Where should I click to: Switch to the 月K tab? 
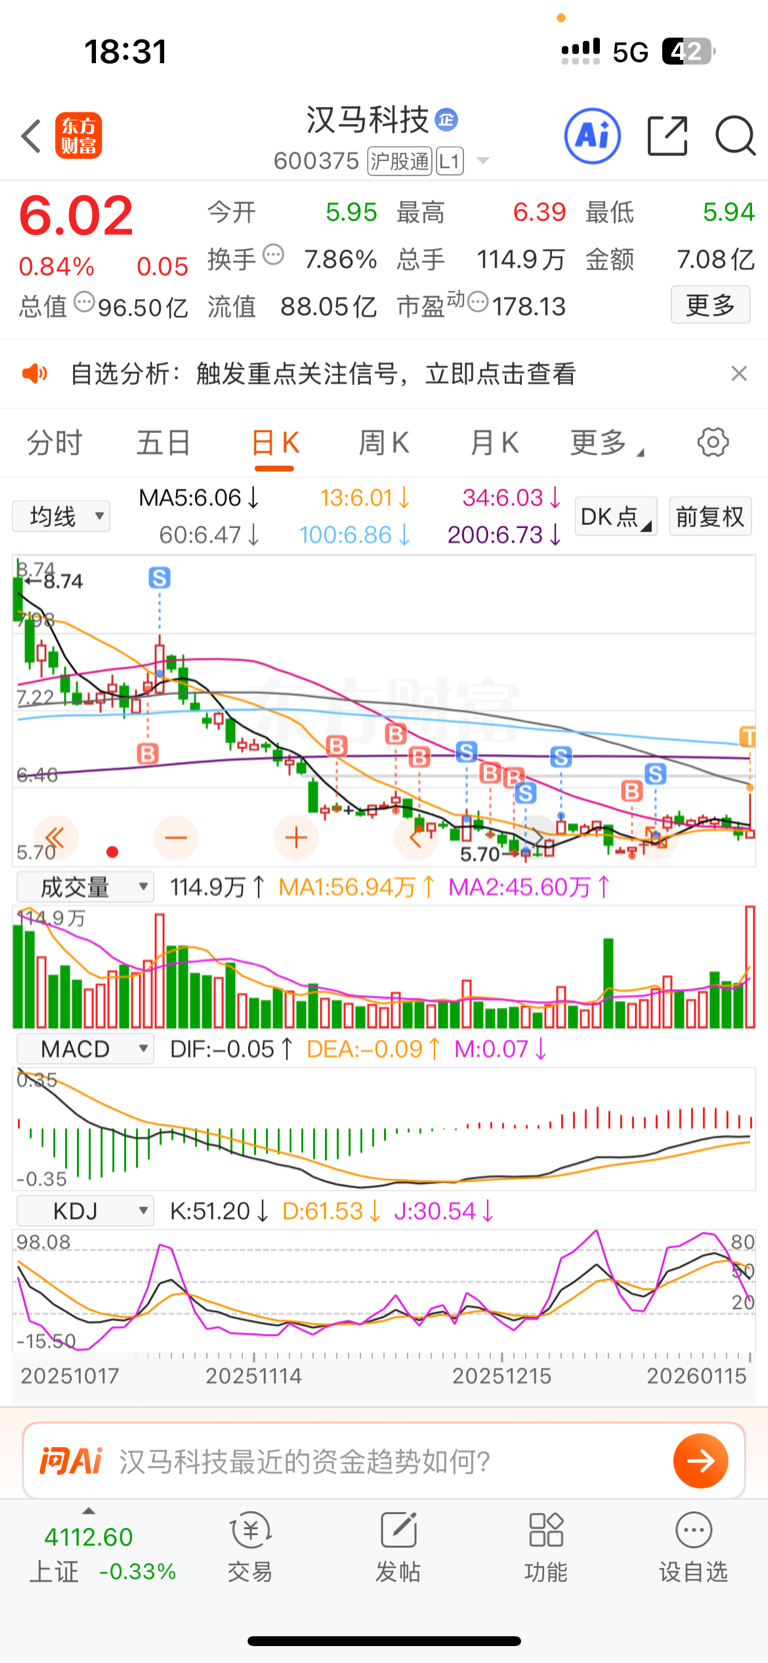pyautogui.click(x=494, y=442)
